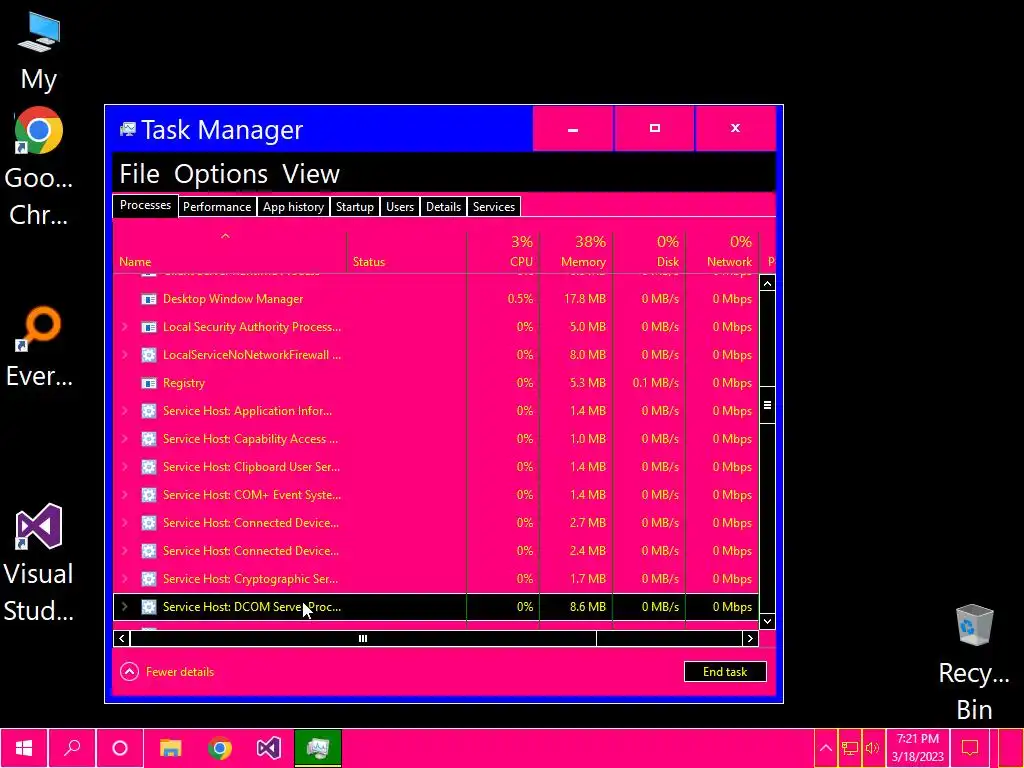
Task: Sort processes by Network column
Action: [x=722, y=251]
